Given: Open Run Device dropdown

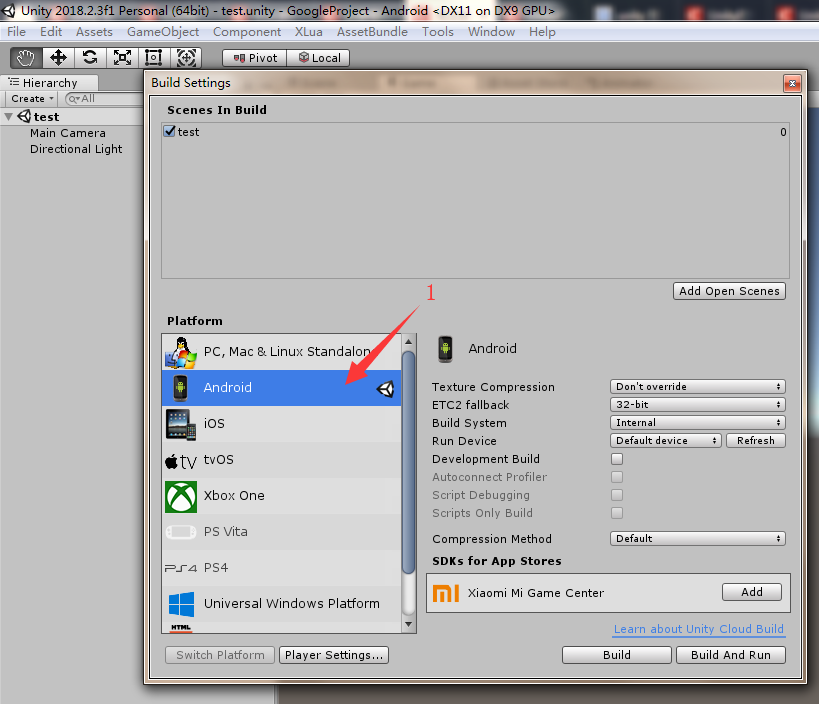Looking at the screenshot, I should [665, 441].
